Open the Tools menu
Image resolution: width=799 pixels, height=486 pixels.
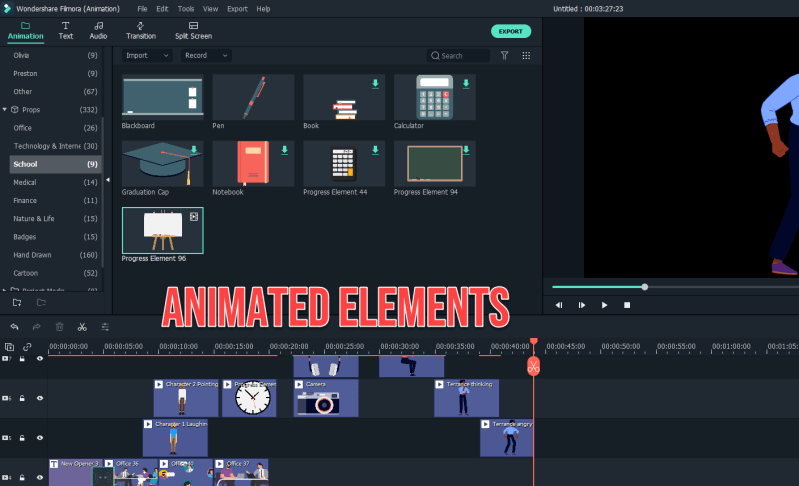186,9
